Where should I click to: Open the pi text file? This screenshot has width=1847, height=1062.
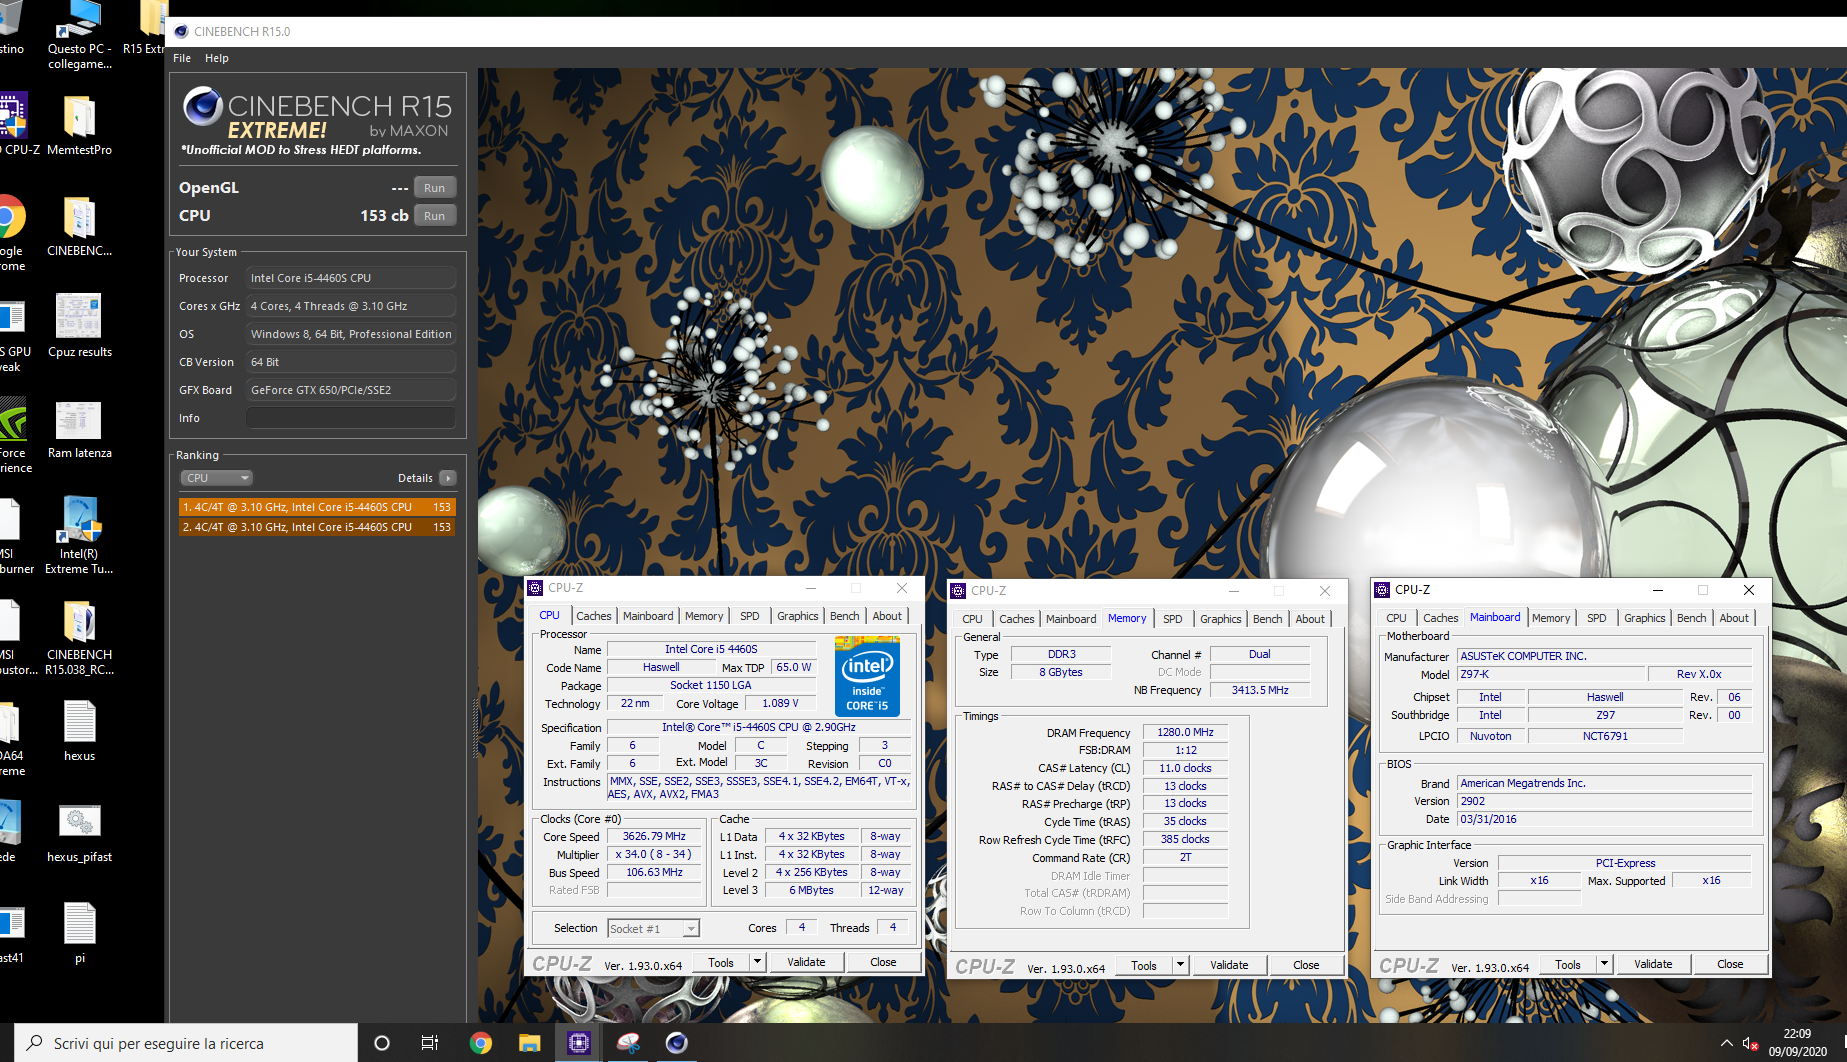click(79, 932)
